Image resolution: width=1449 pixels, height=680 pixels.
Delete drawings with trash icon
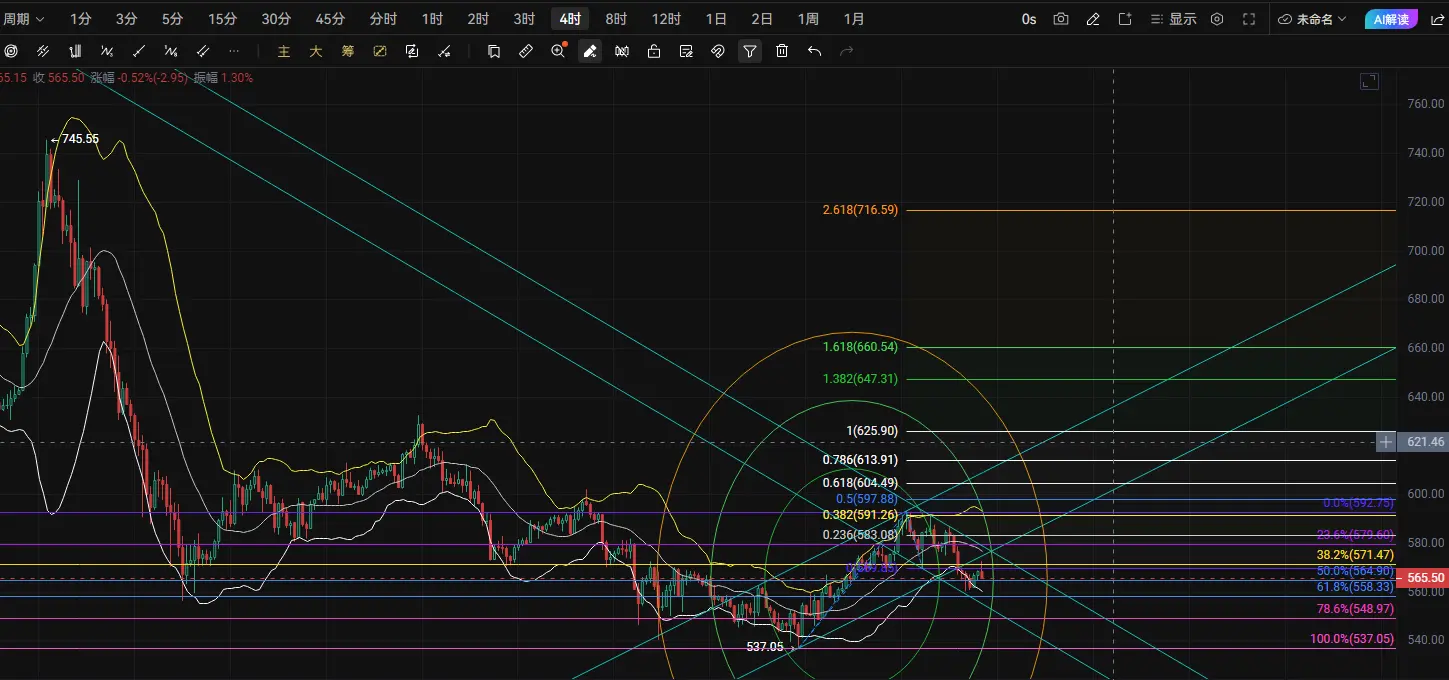tap(782, 51)
